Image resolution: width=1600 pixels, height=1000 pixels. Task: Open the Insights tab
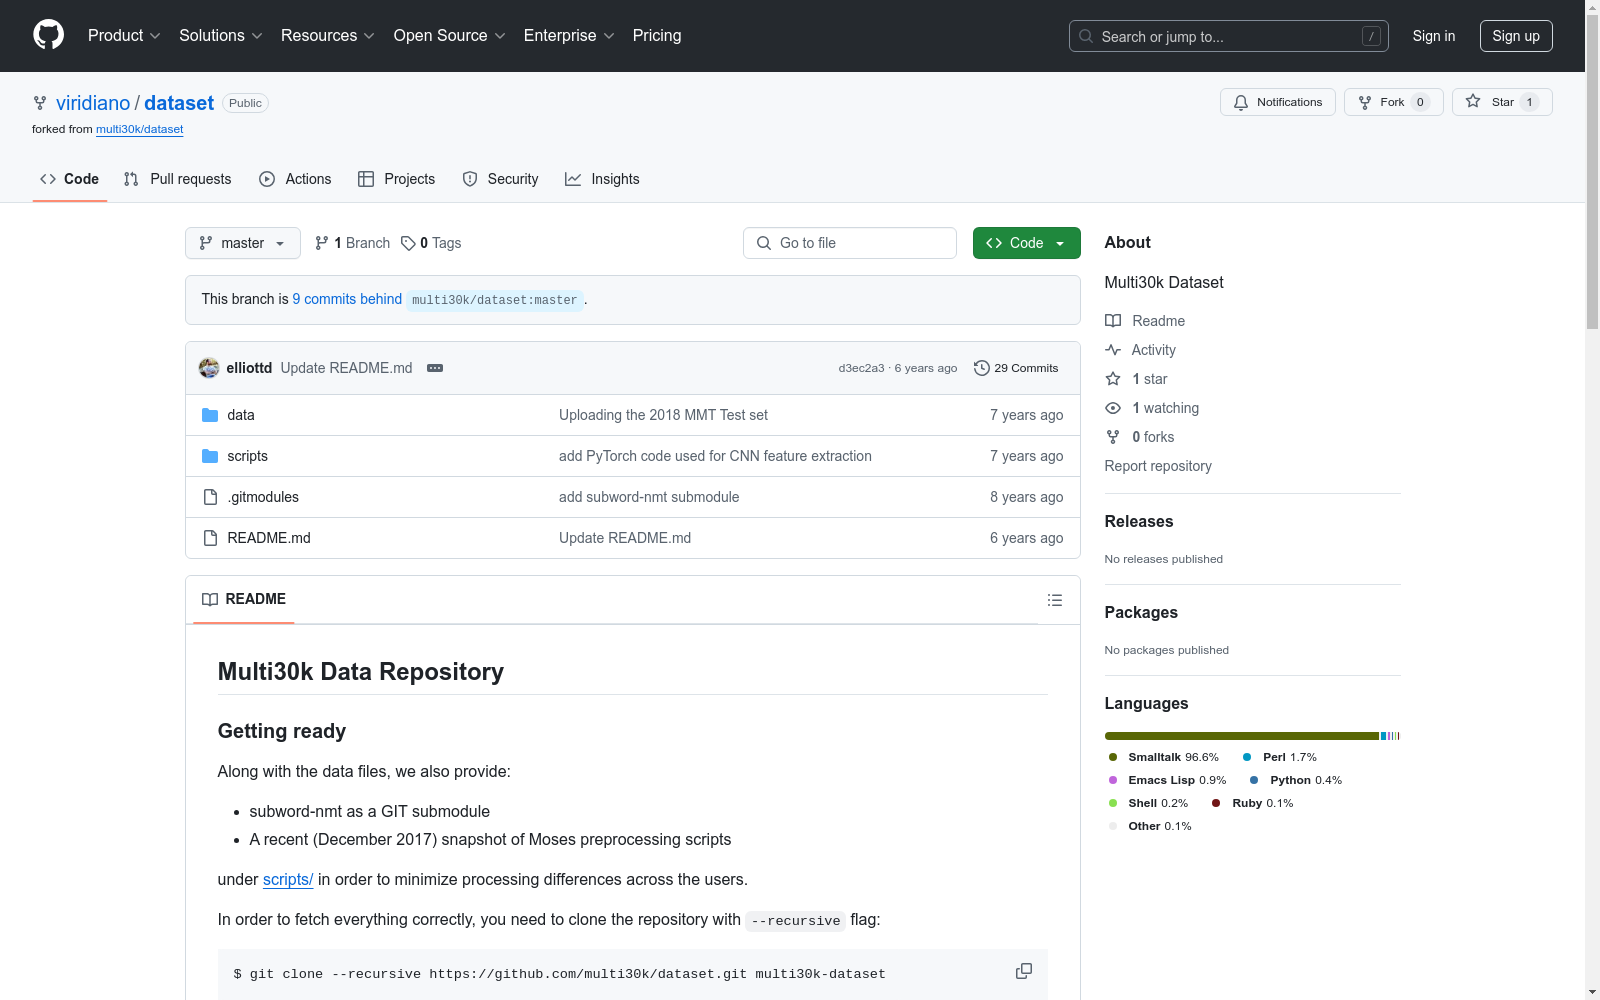(x=602, y=179)
